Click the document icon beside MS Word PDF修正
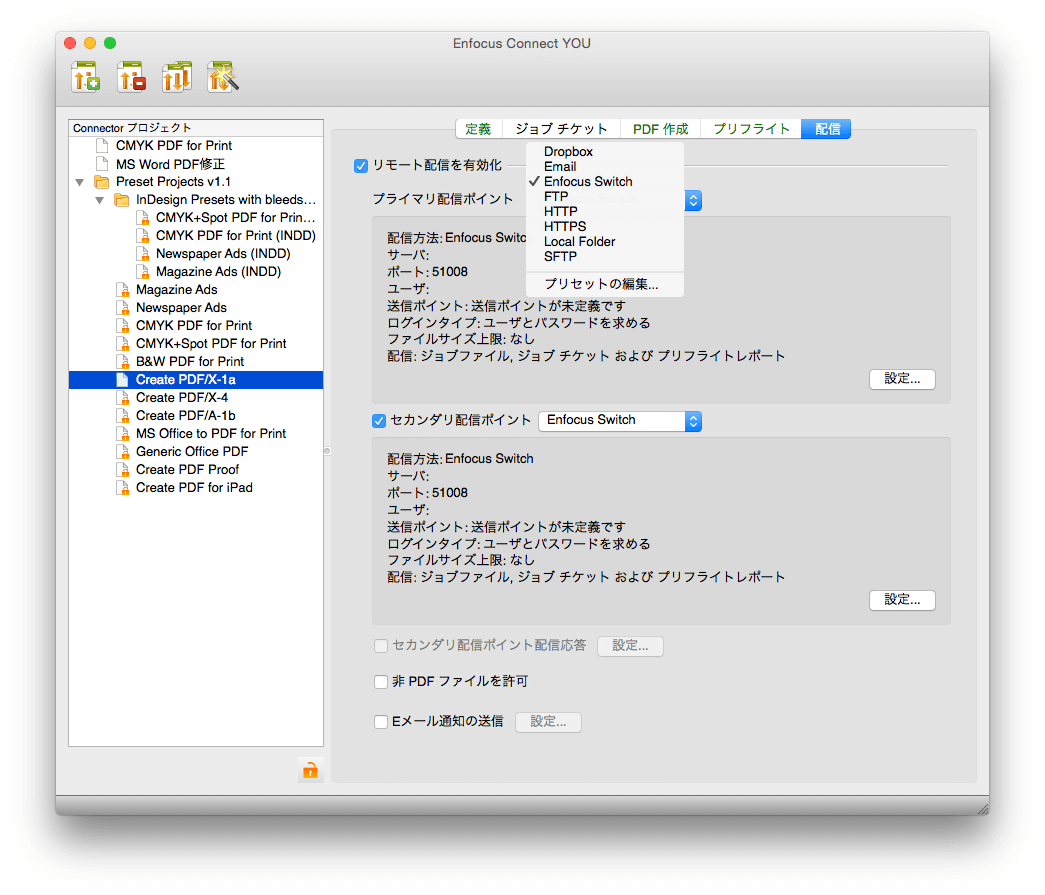Image resolution: width=1045 pixels, height=895 pixels. pos(102,164)
